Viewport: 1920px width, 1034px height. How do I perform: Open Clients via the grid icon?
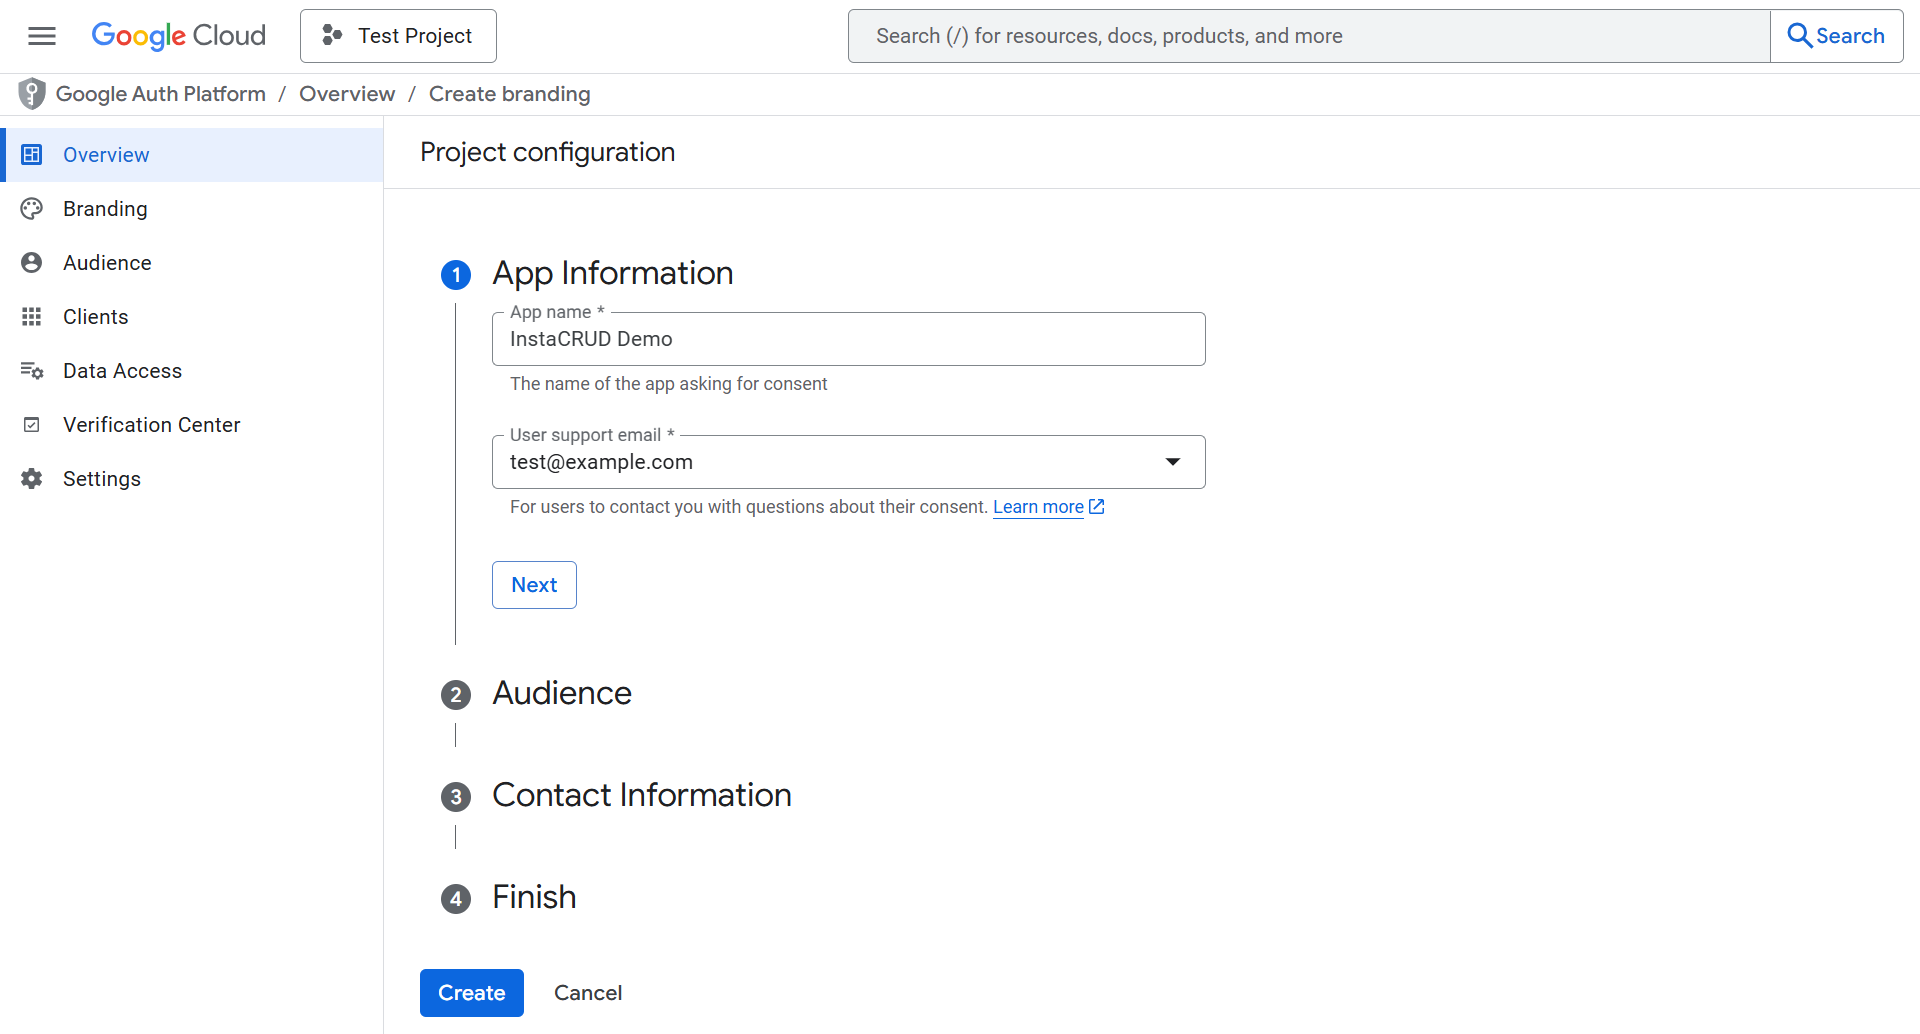point(31,316)
